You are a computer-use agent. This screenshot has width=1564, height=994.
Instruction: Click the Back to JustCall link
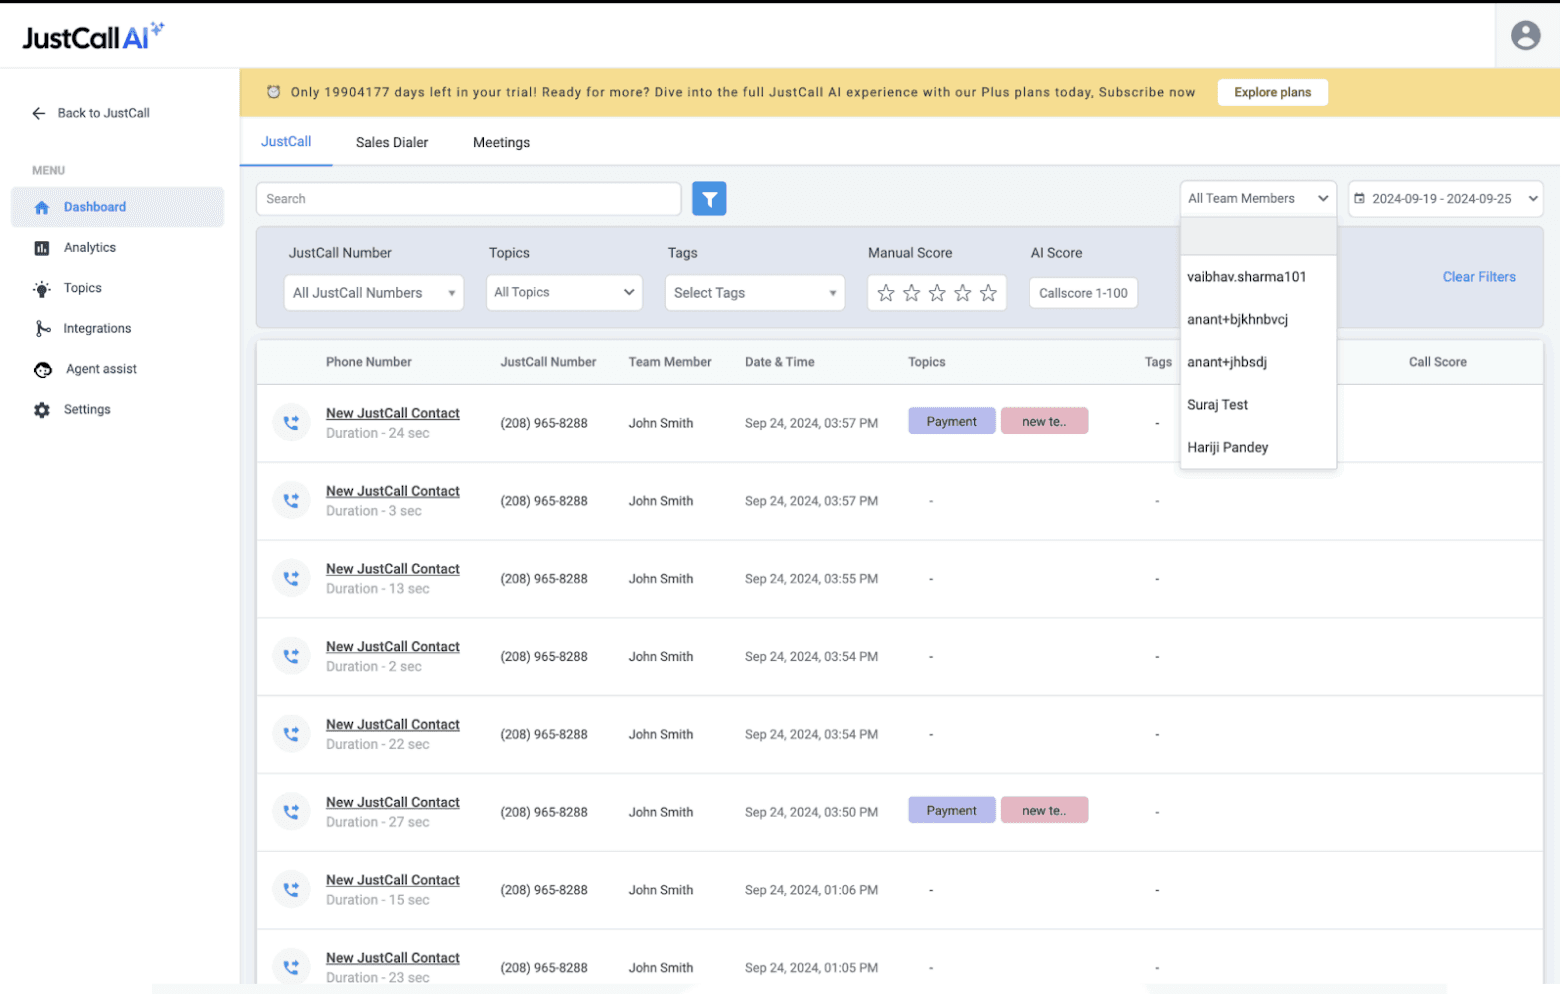(104, 114)
